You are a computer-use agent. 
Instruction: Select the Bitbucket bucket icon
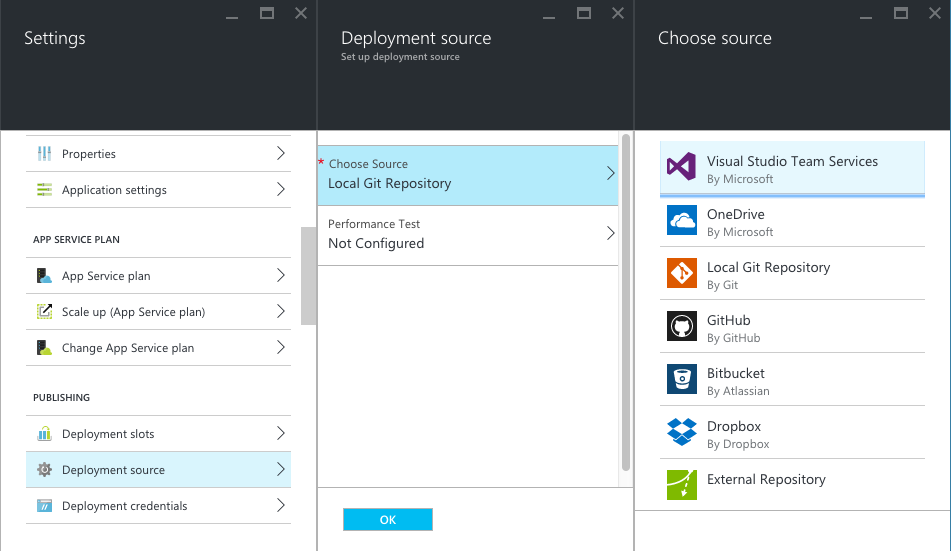click(682, 379)
